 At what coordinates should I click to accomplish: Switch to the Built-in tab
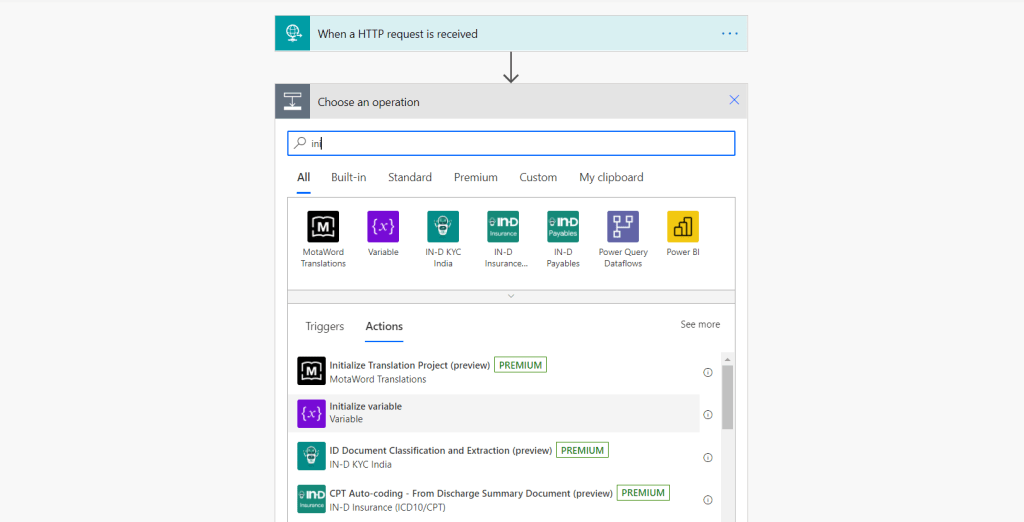click(x=349, y=177)
